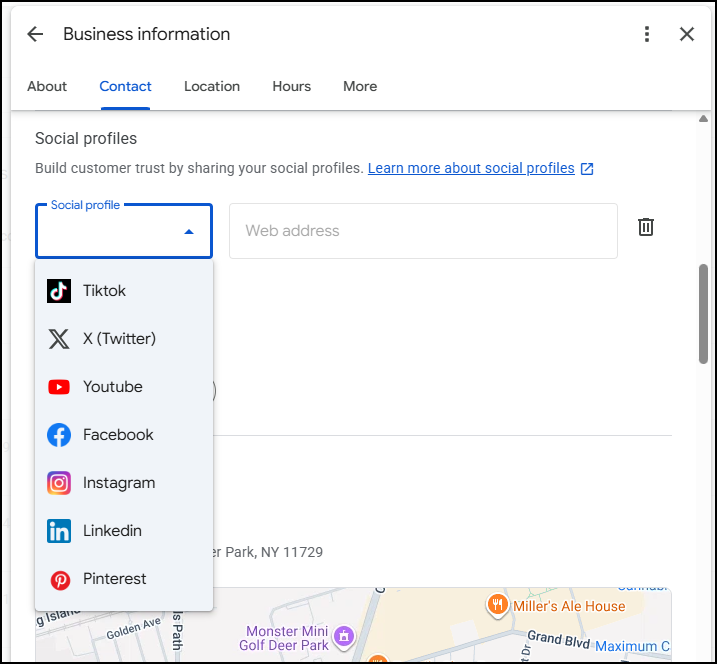The image size is (717, 664).
Task: Choose Youtube from the dropdown list
Action: [x=124, y=387]
